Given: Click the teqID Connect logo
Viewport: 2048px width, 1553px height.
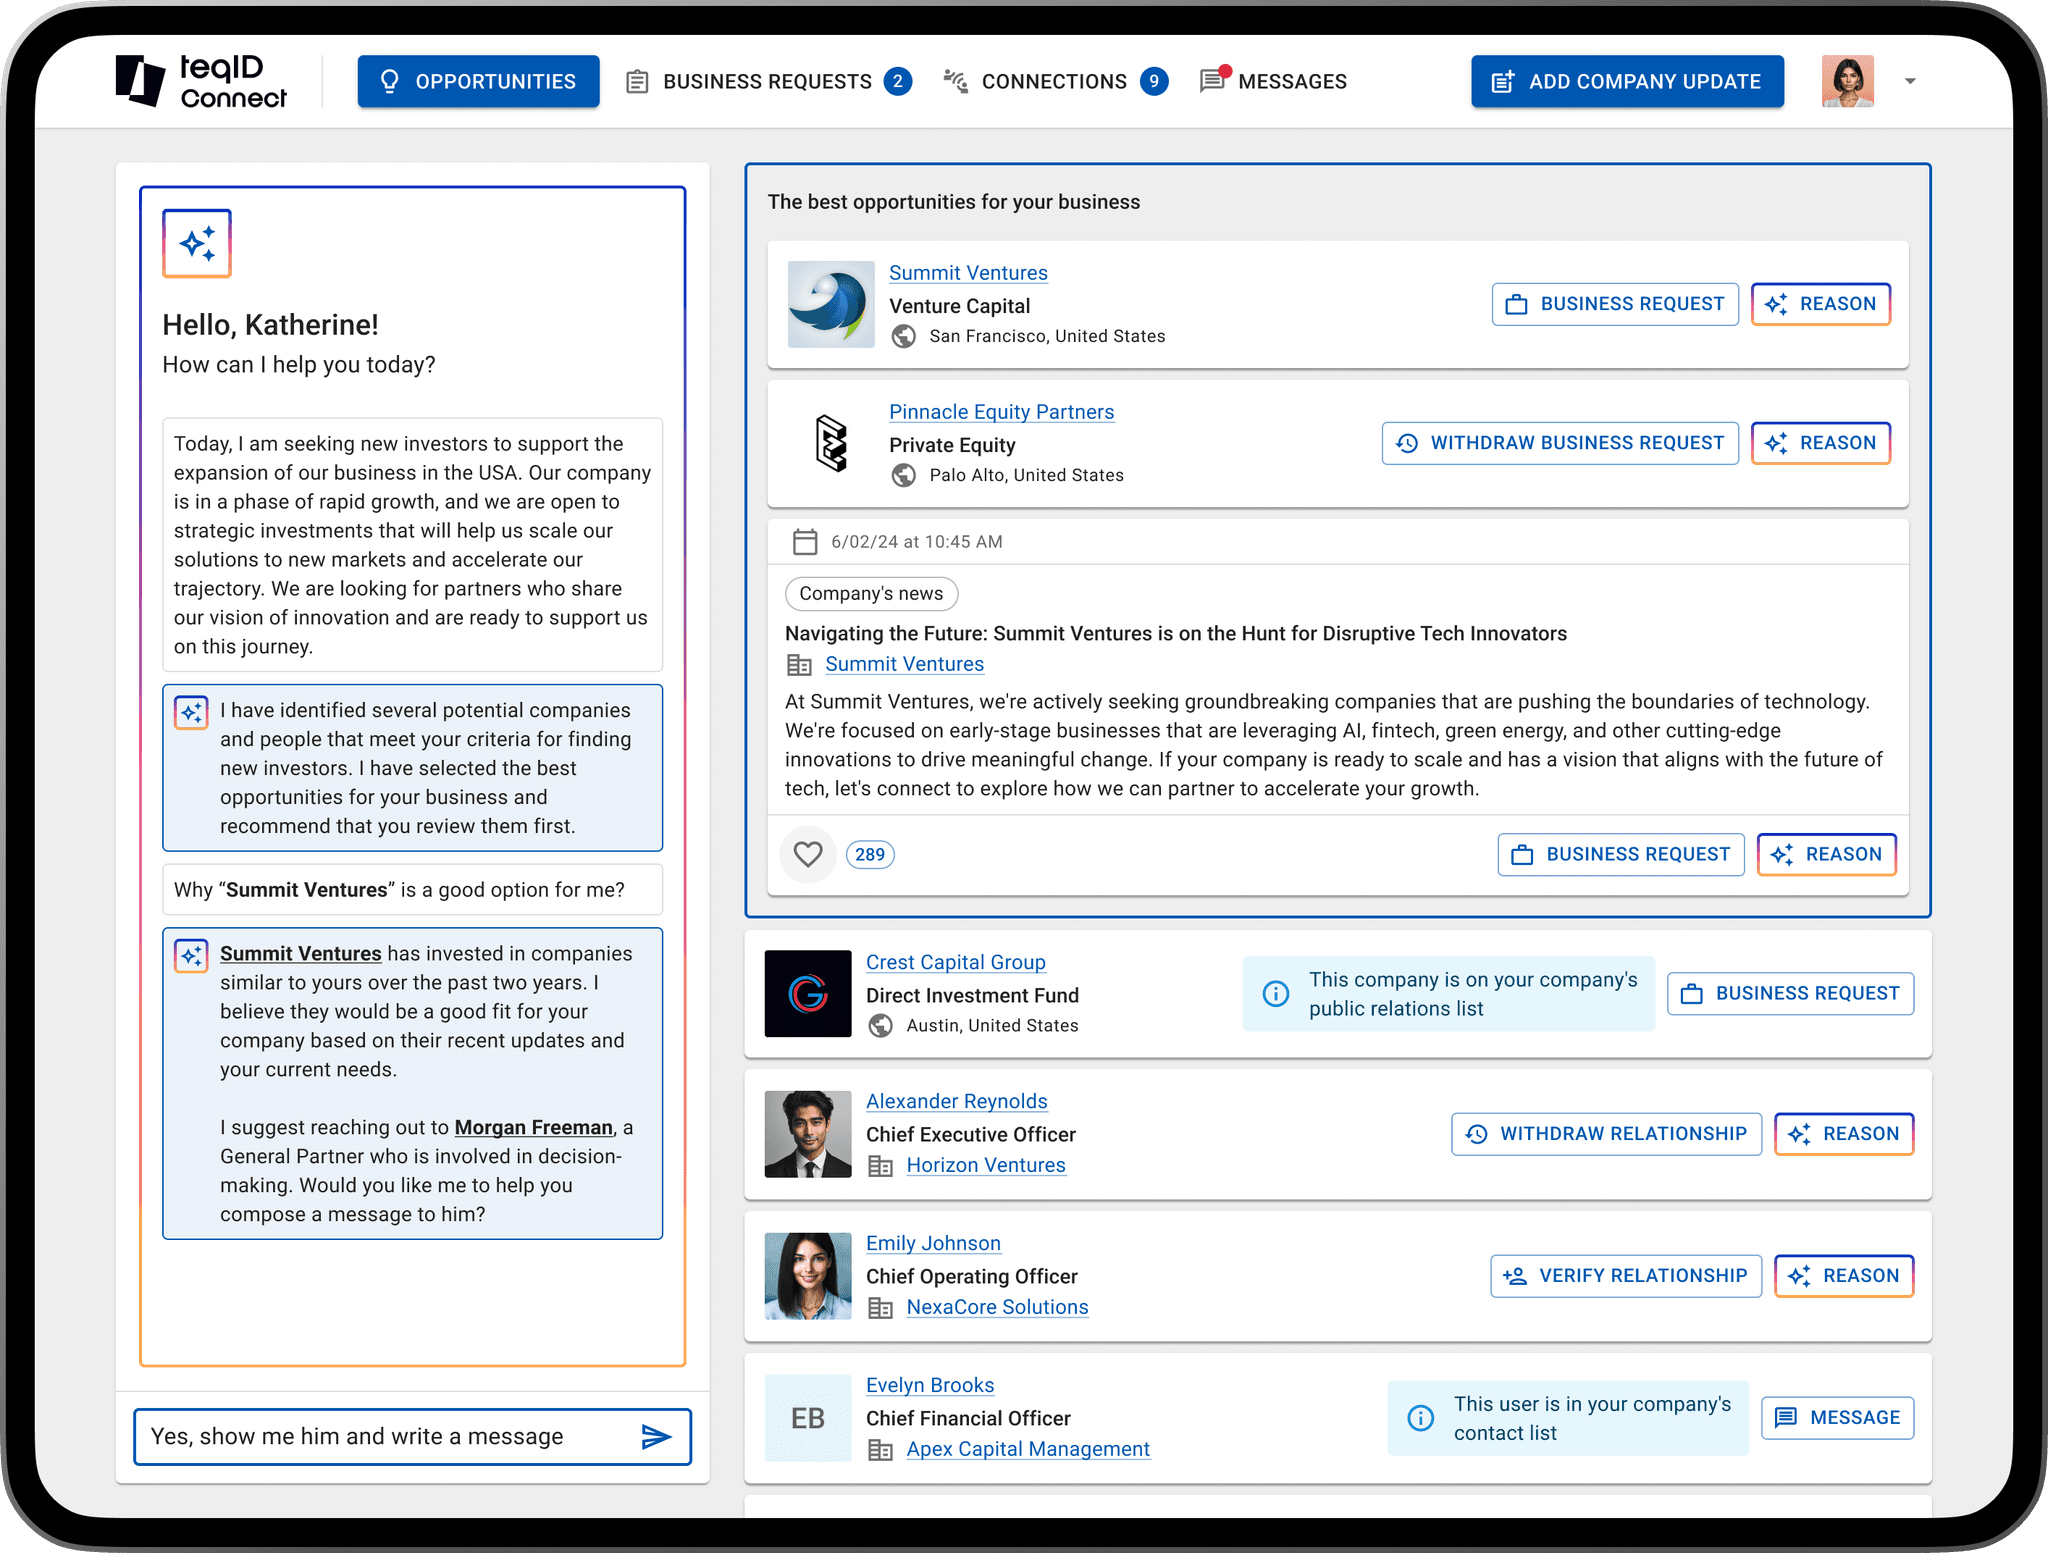Looking at the screenshot, I should point(201,81).
